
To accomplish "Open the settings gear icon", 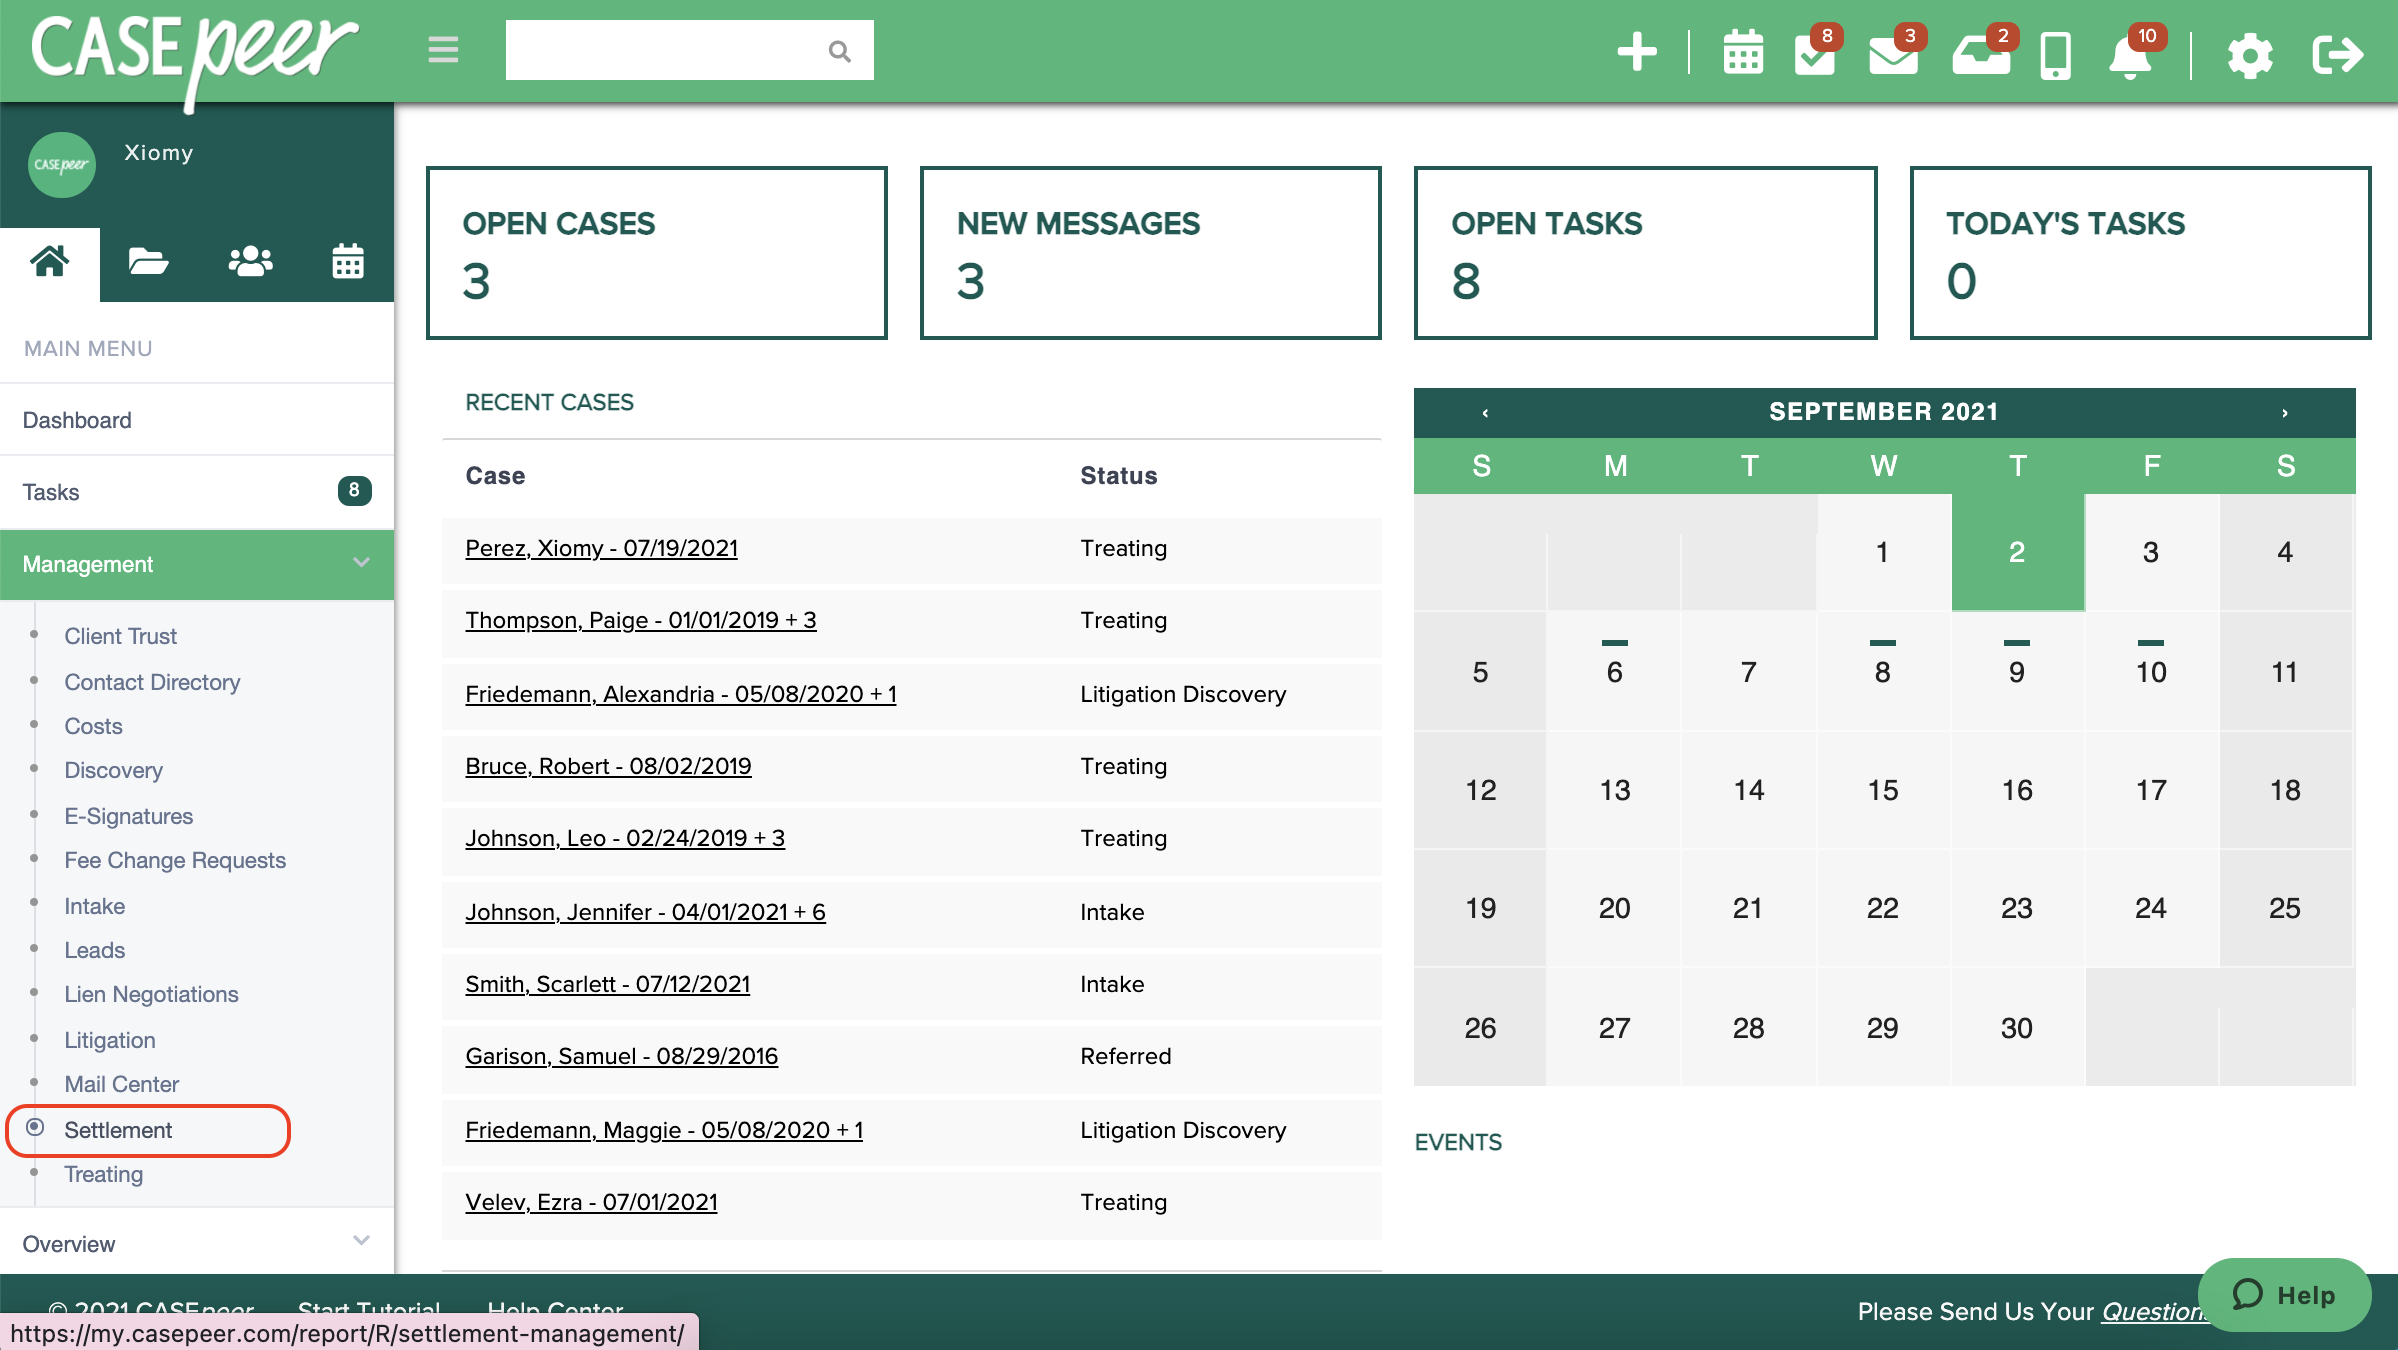I will click(2249, 55).
